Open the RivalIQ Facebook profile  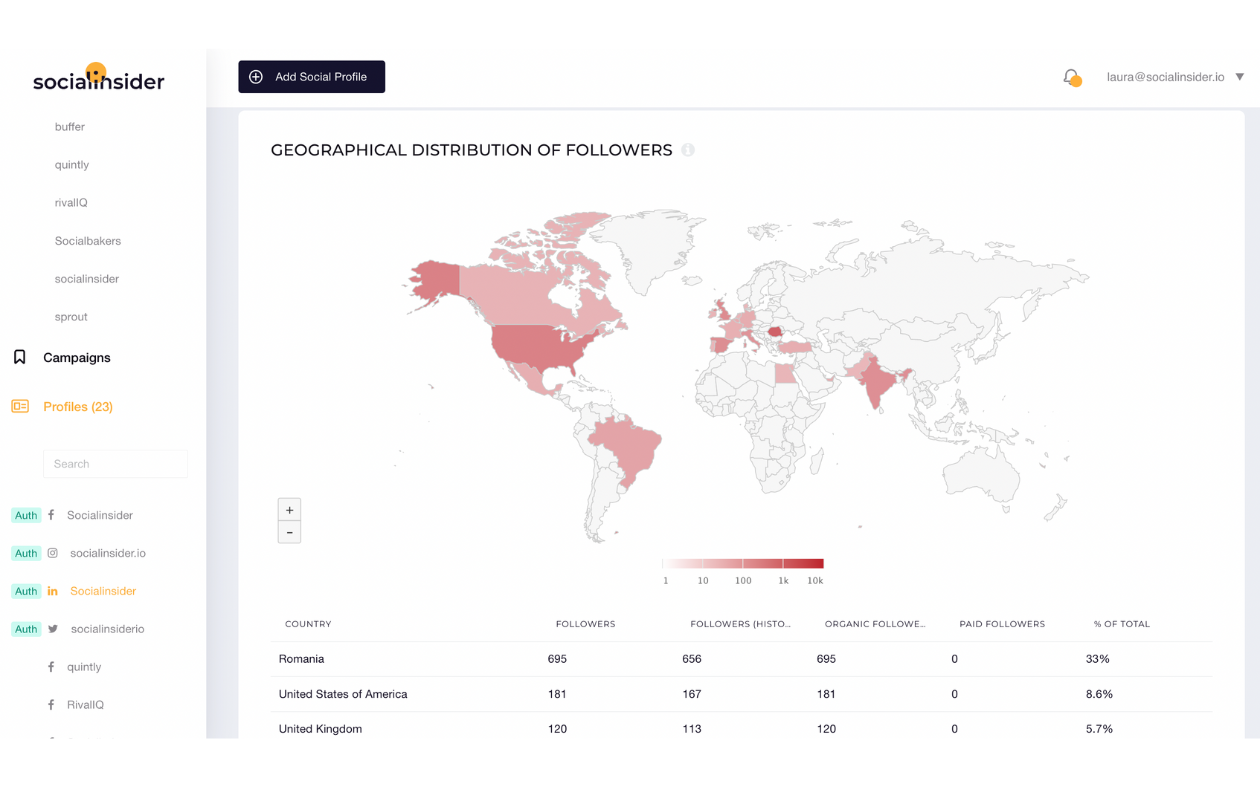click(x=85, y=705)
